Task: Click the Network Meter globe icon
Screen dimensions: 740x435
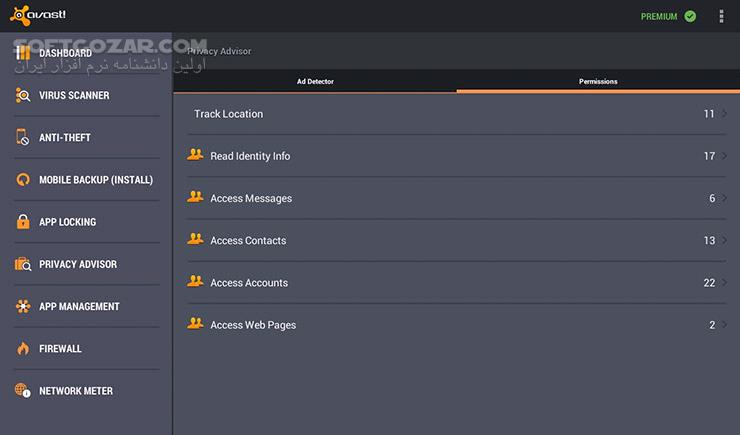Action: (x=23, y=390)
